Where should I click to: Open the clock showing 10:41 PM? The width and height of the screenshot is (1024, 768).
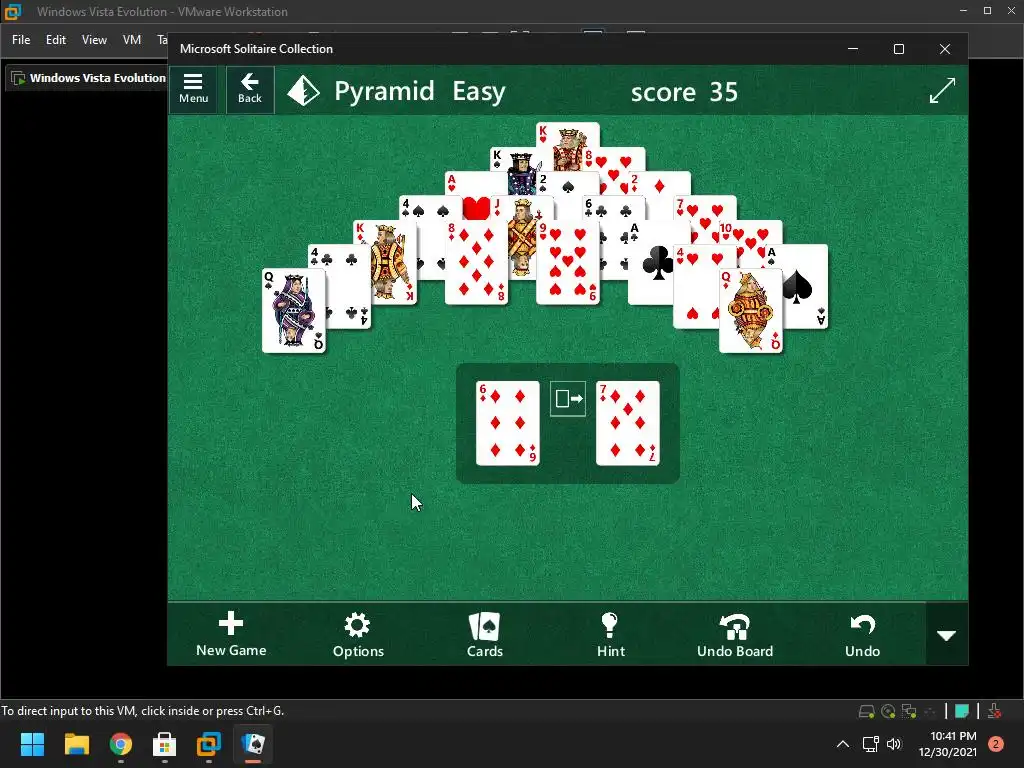click(x=948, y=744)
